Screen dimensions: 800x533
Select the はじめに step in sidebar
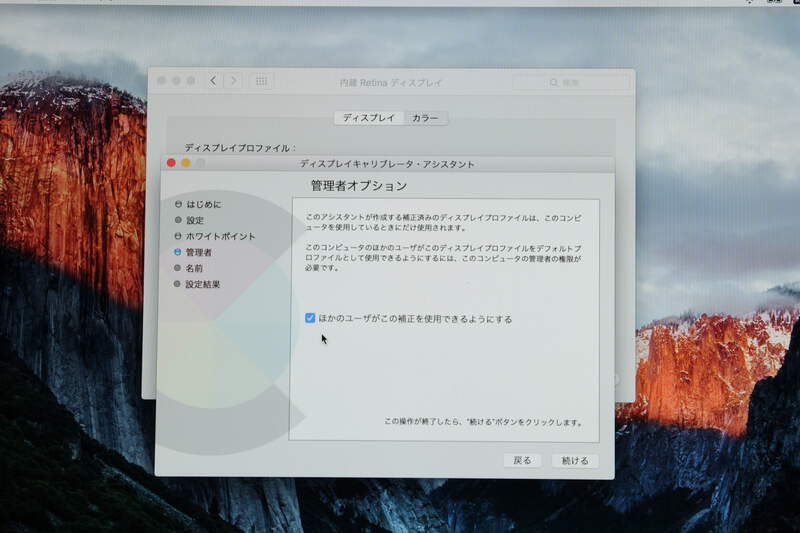pyautogui.click(x=198, y=204)
